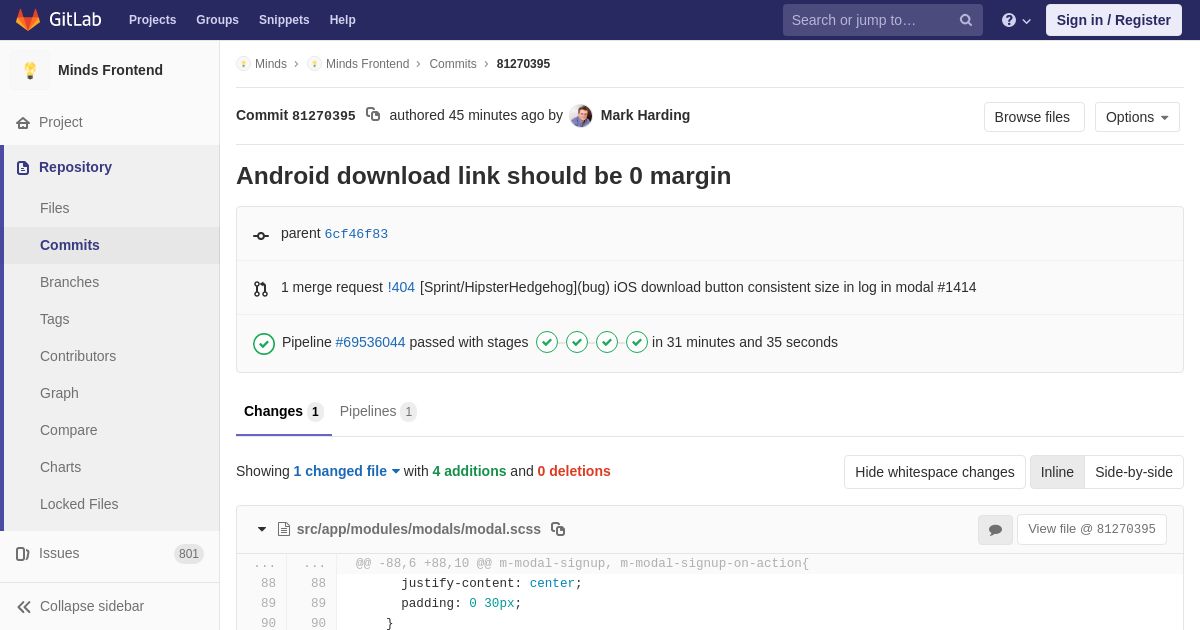Viewport: 1200px width, 630px height.
Task: Toggle comments with speech bubble icon
Action: point(995,529)
